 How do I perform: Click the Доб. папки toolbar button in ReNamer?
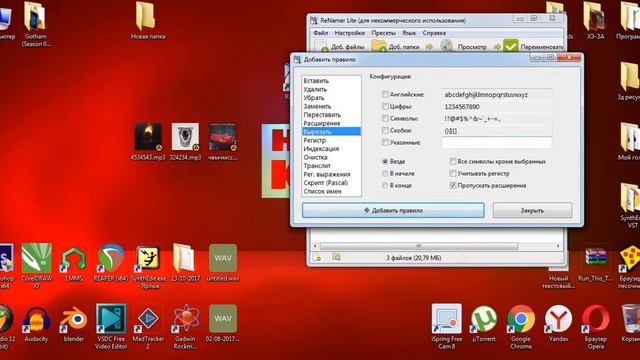point(395,47)
